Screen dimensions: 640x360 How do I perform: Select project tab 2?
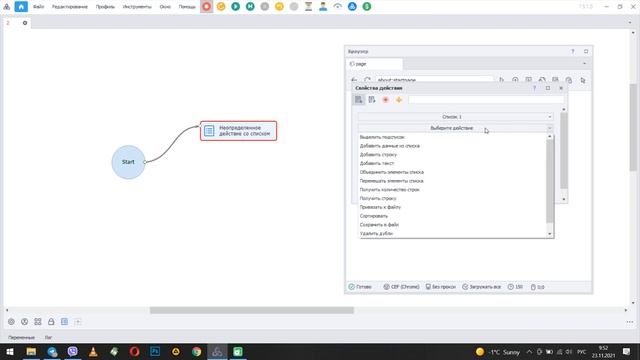(x=8, y=23)
